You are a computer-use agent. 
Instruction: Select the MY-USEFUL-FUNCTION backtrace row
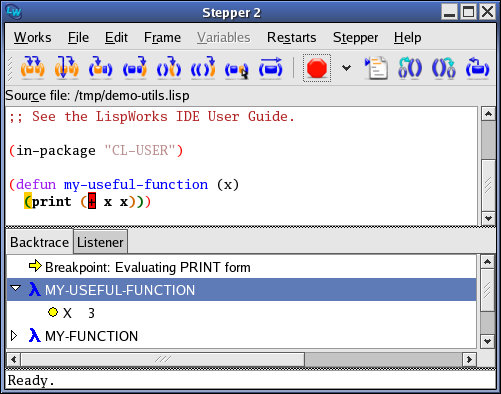(x=241, y=290)
